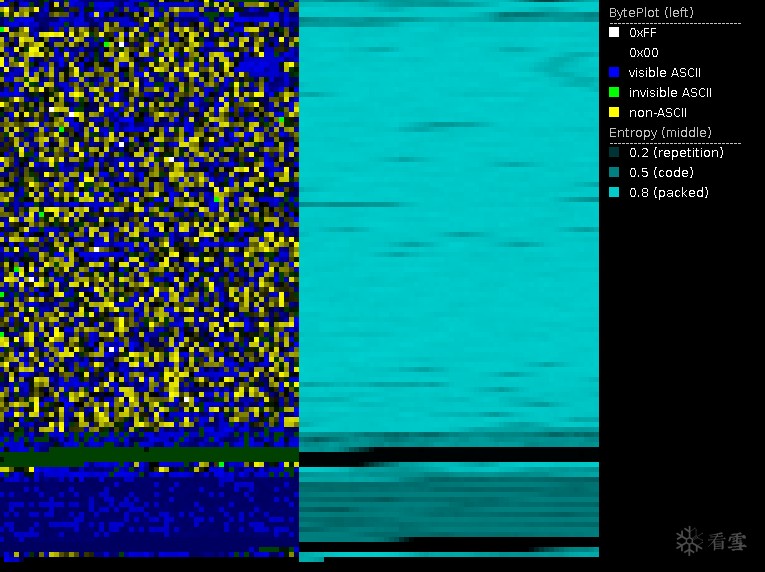Click the cyan 0.8 packed entropy swatch
The width and height of the screenshot is (765, 572).
click(614, 192)
